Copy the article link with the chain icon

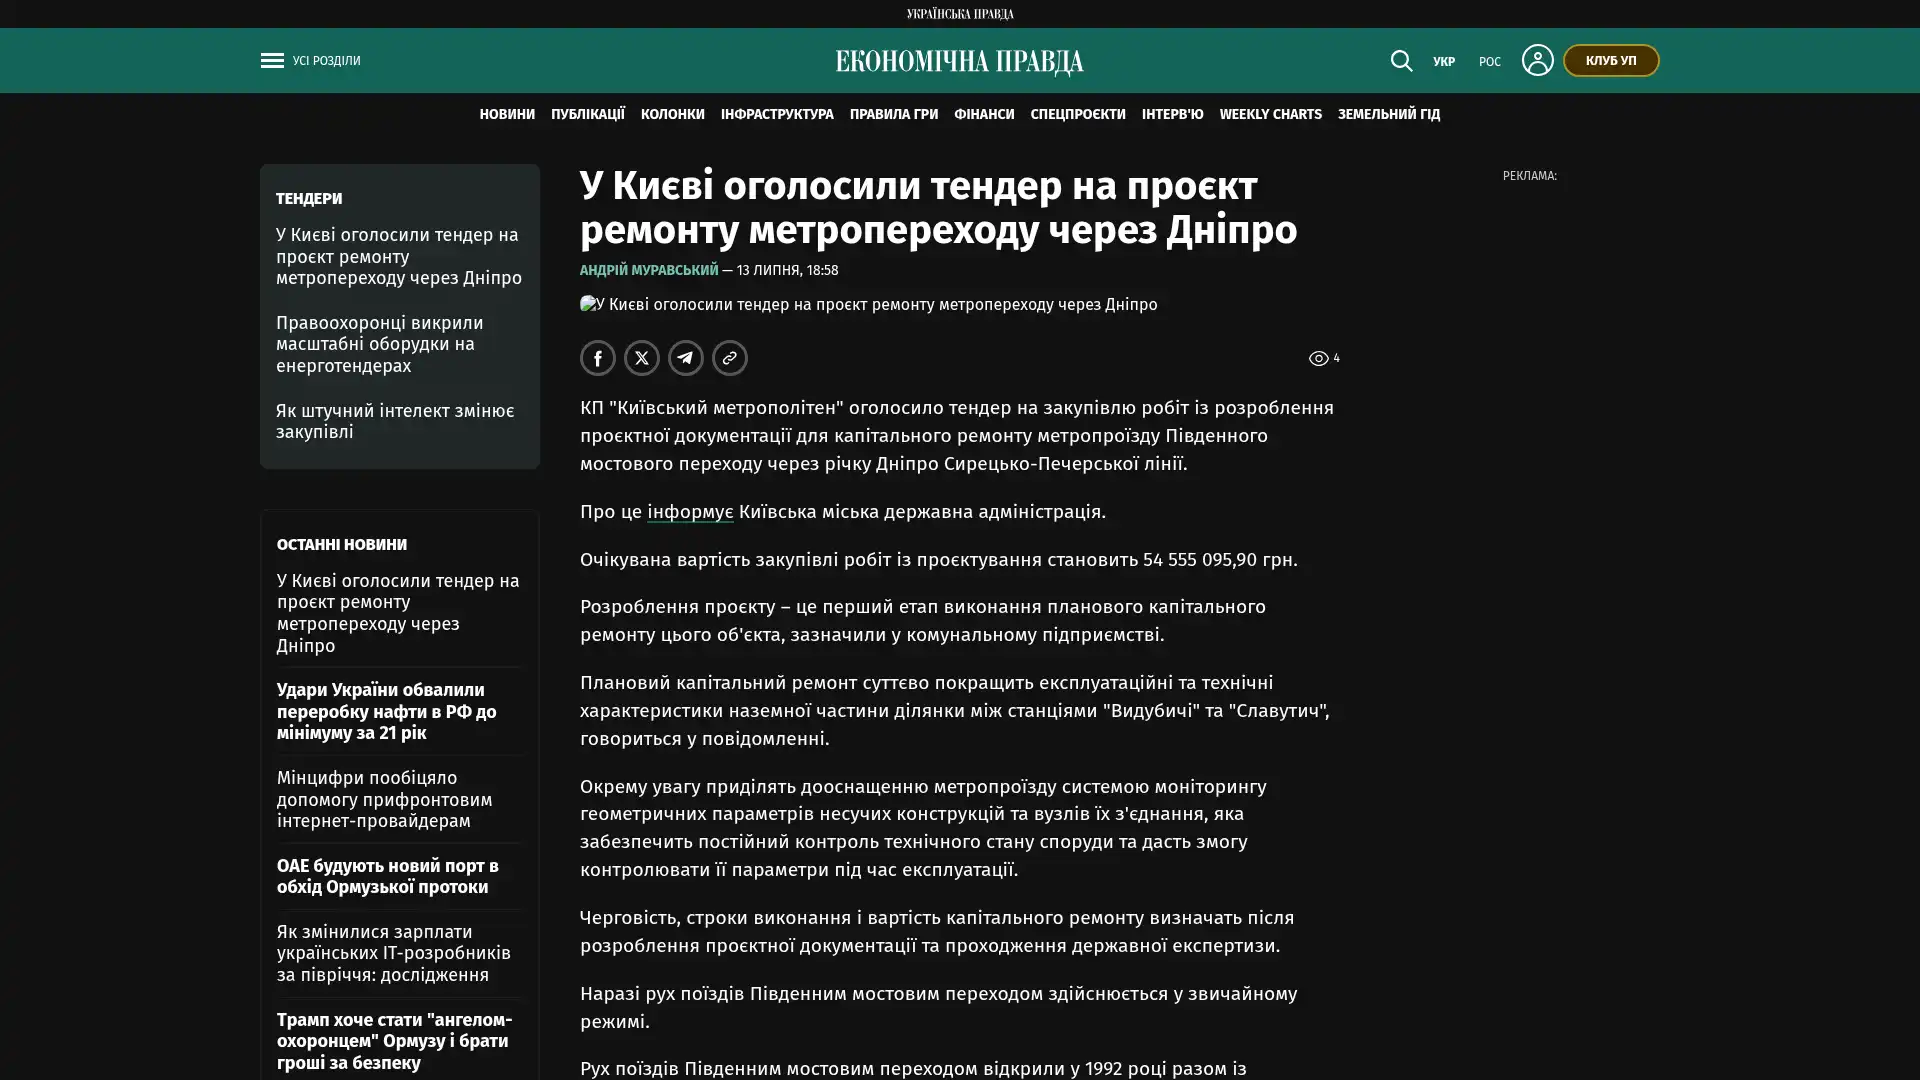coord(730,358)
